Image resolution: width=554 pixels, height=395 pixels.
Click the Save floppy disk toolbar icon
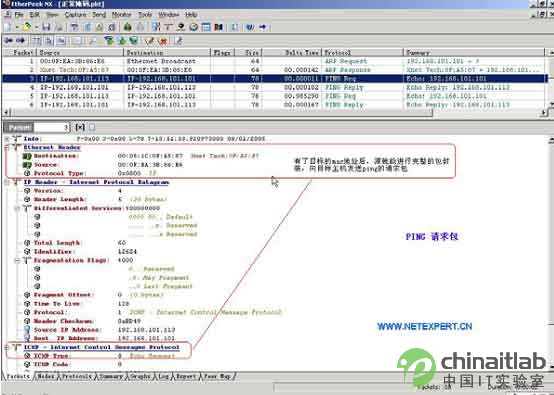click(46, 27)
